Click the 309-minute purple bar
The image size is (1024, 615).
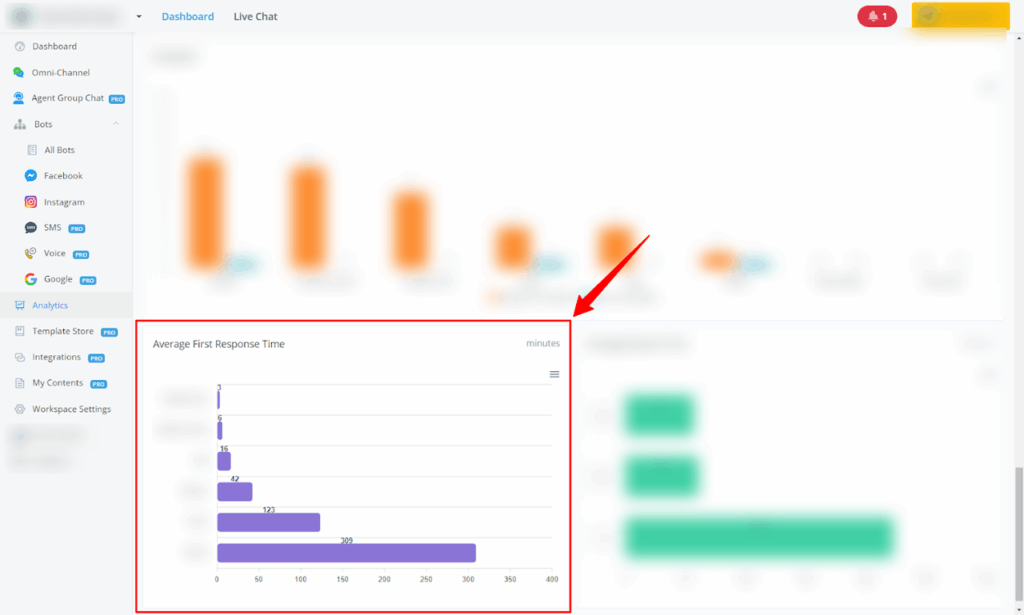pyautogui.click(x=346, y=553)
